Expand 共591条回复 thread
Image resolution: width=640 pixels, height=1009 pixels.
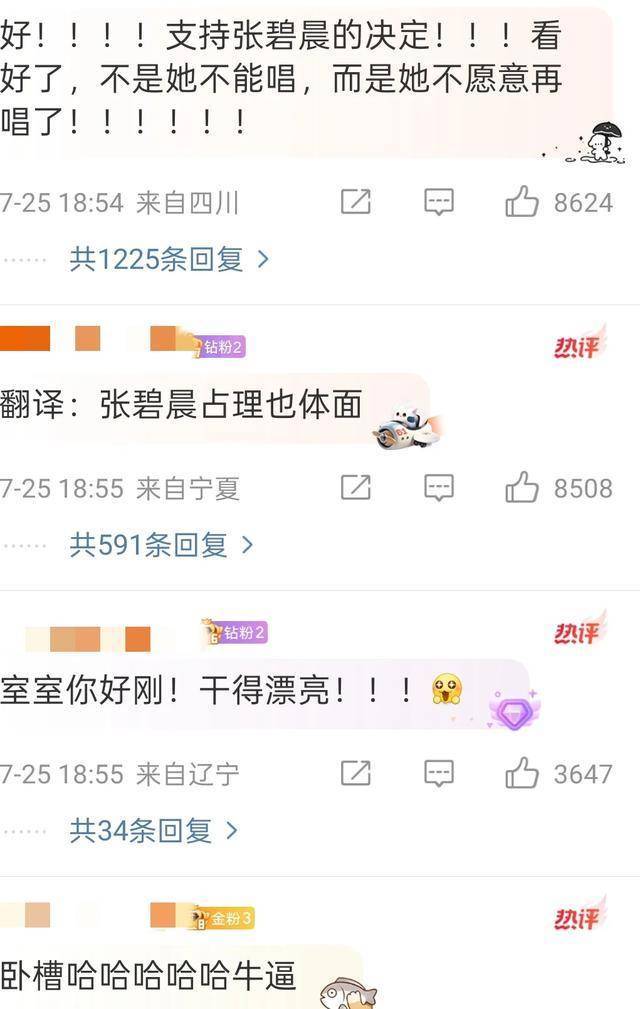(161, 545)
